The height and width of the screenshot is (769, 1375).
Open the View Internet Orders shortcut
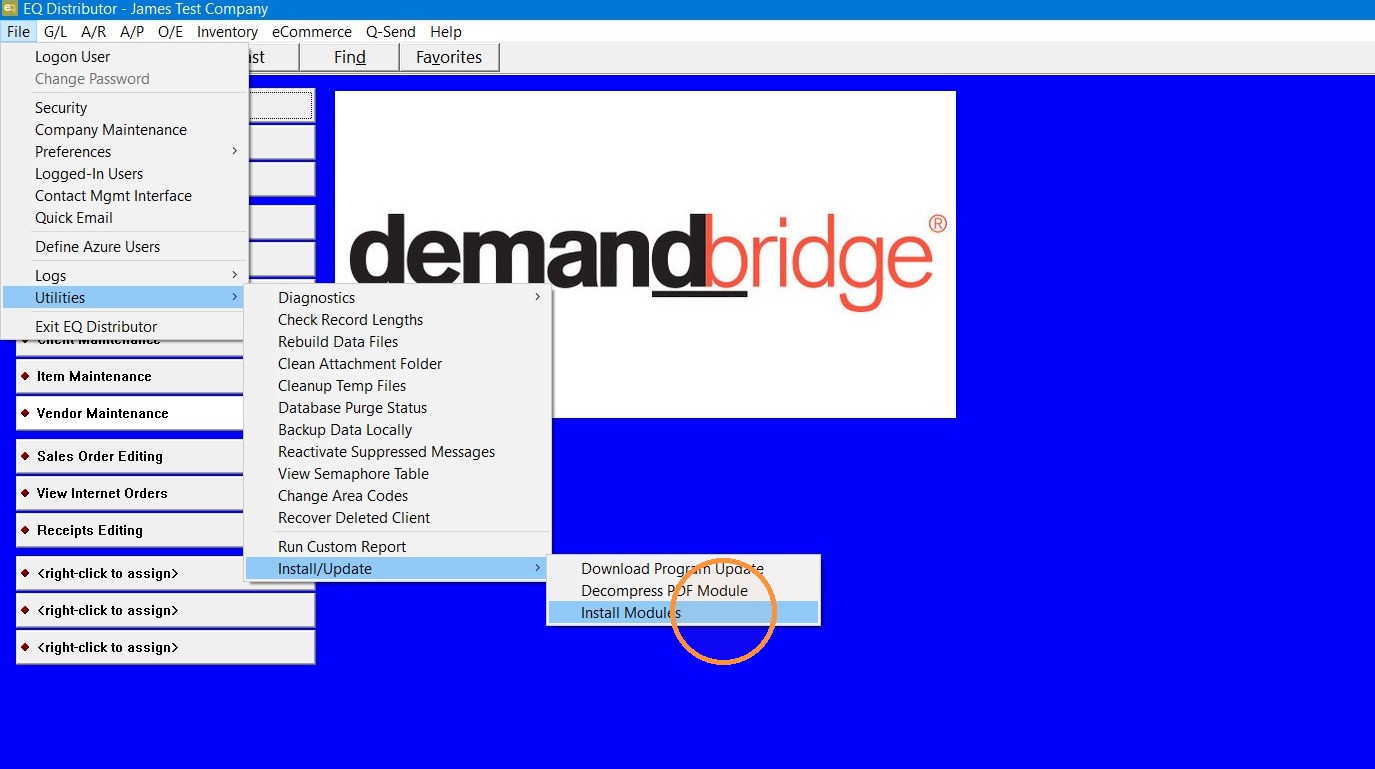130,494
